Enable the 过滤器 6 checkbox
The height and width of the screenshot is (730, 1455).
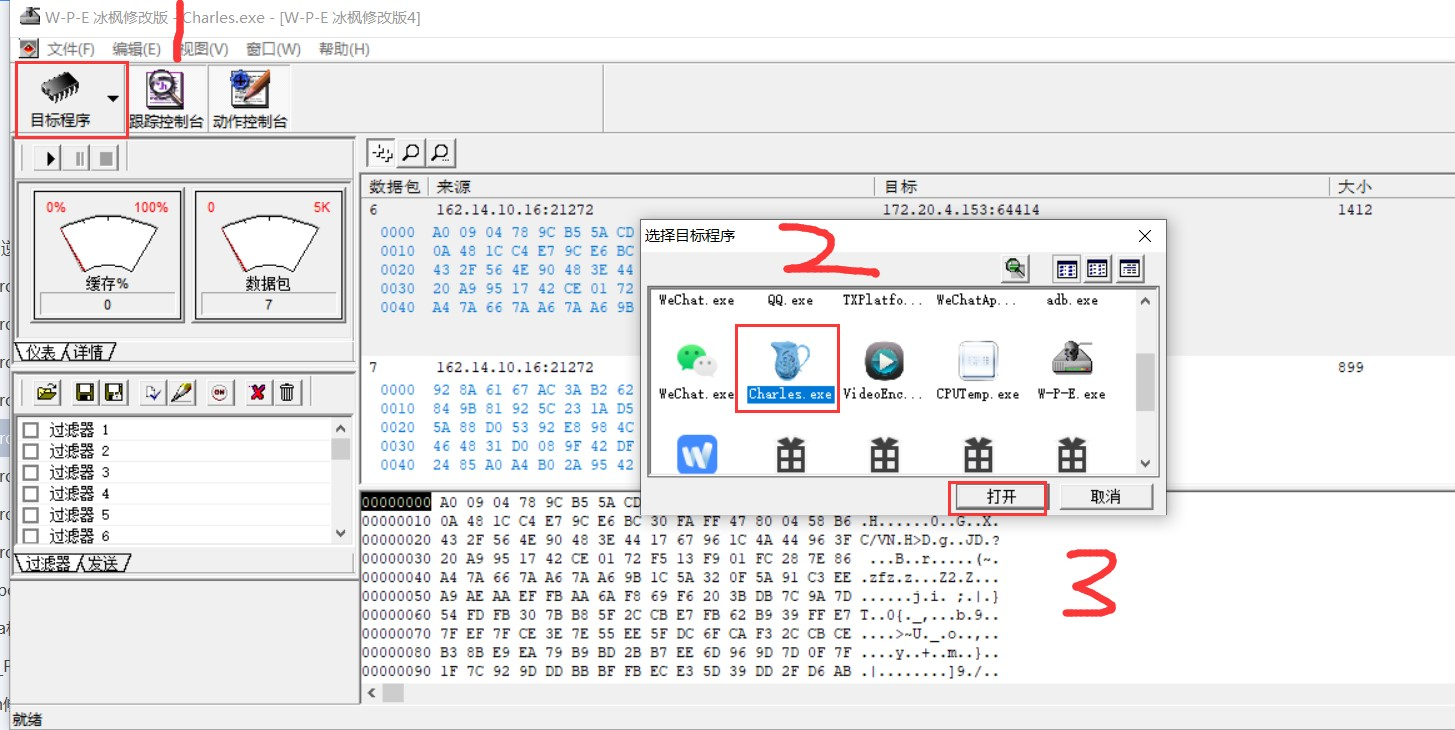click(x=31, y=536)
